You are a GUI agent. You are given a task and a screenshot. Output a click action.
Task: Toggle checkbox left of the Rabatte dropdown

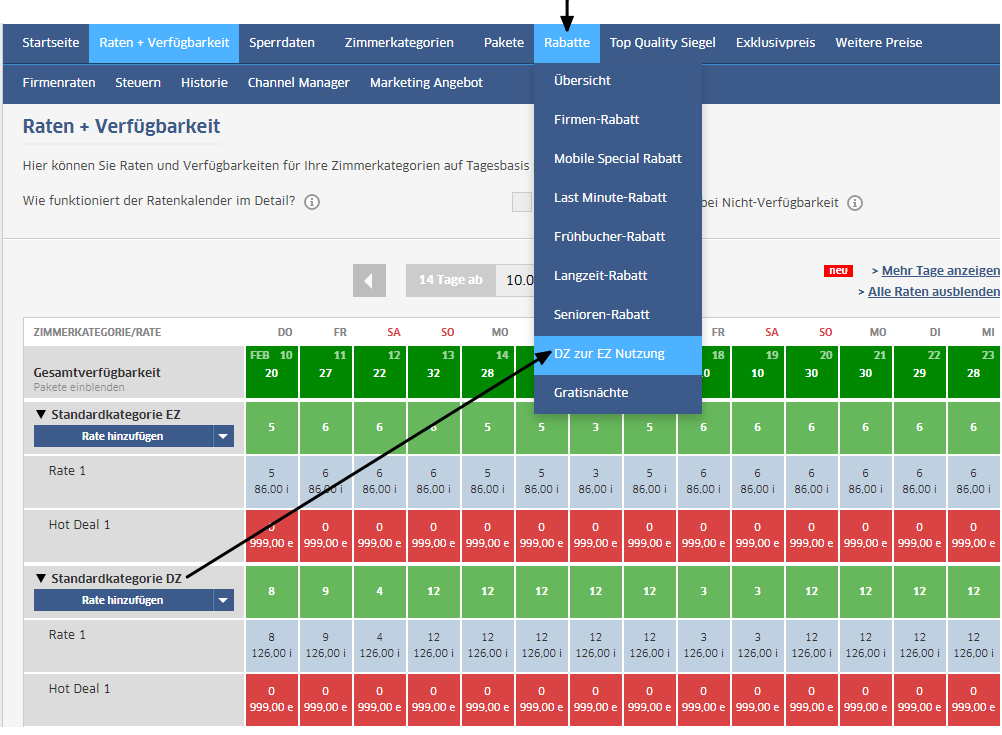click(521, 202)
